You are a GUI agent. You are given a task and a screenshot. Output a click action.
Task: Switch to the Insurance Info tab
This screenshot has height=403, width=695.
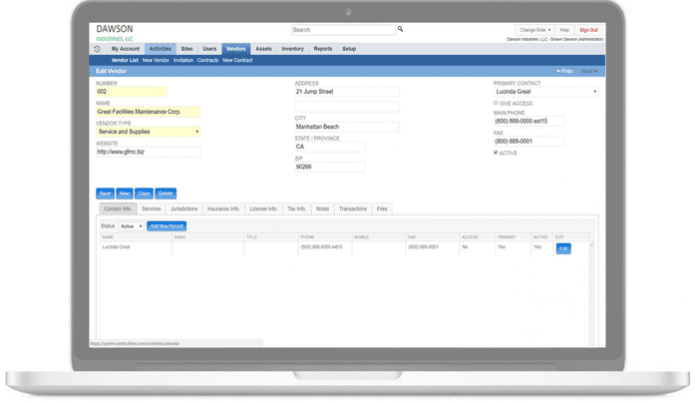point(223,209)
